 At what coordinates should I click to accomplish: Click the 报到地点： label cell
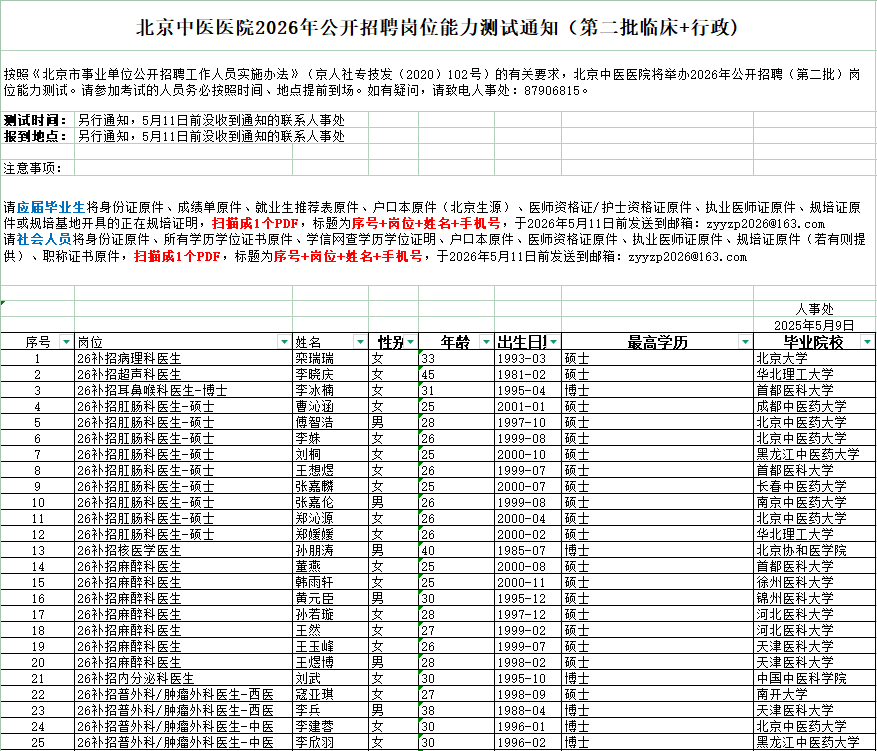[x=37, y=136]
